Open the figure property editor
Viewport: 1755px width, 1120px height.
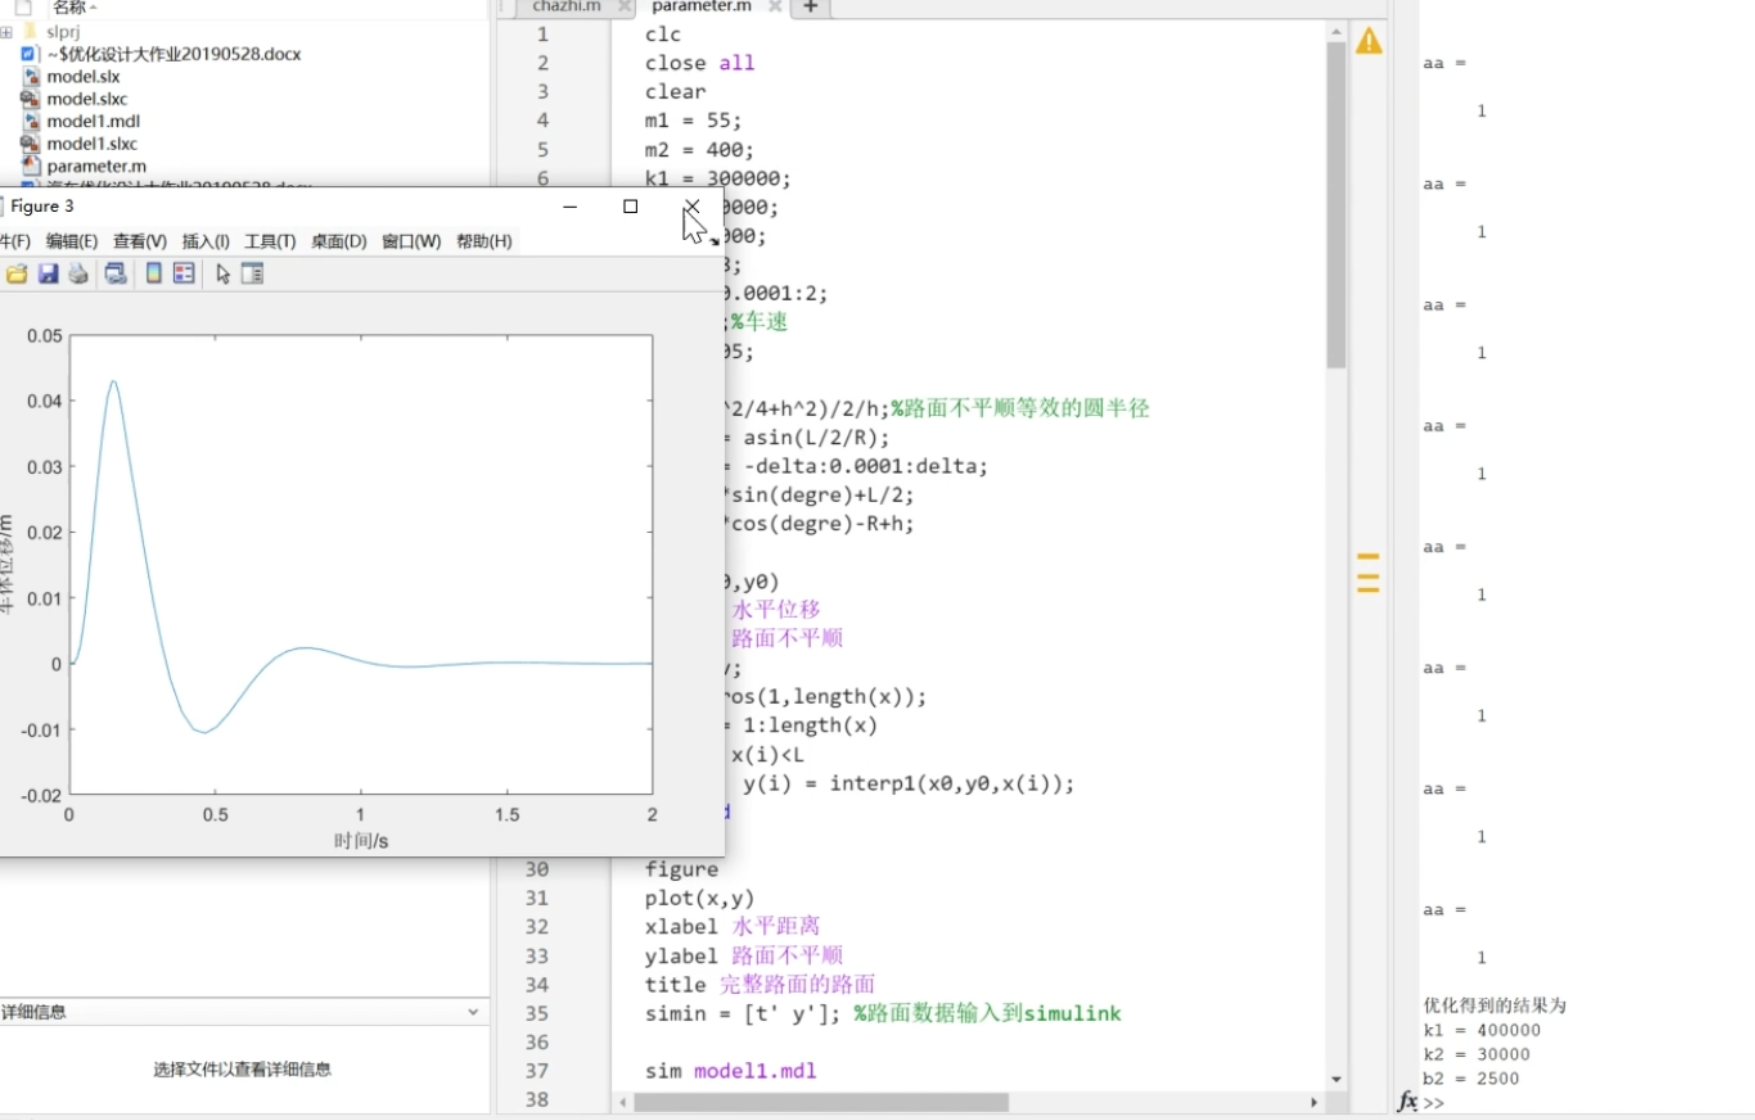(x=252, y=273)
